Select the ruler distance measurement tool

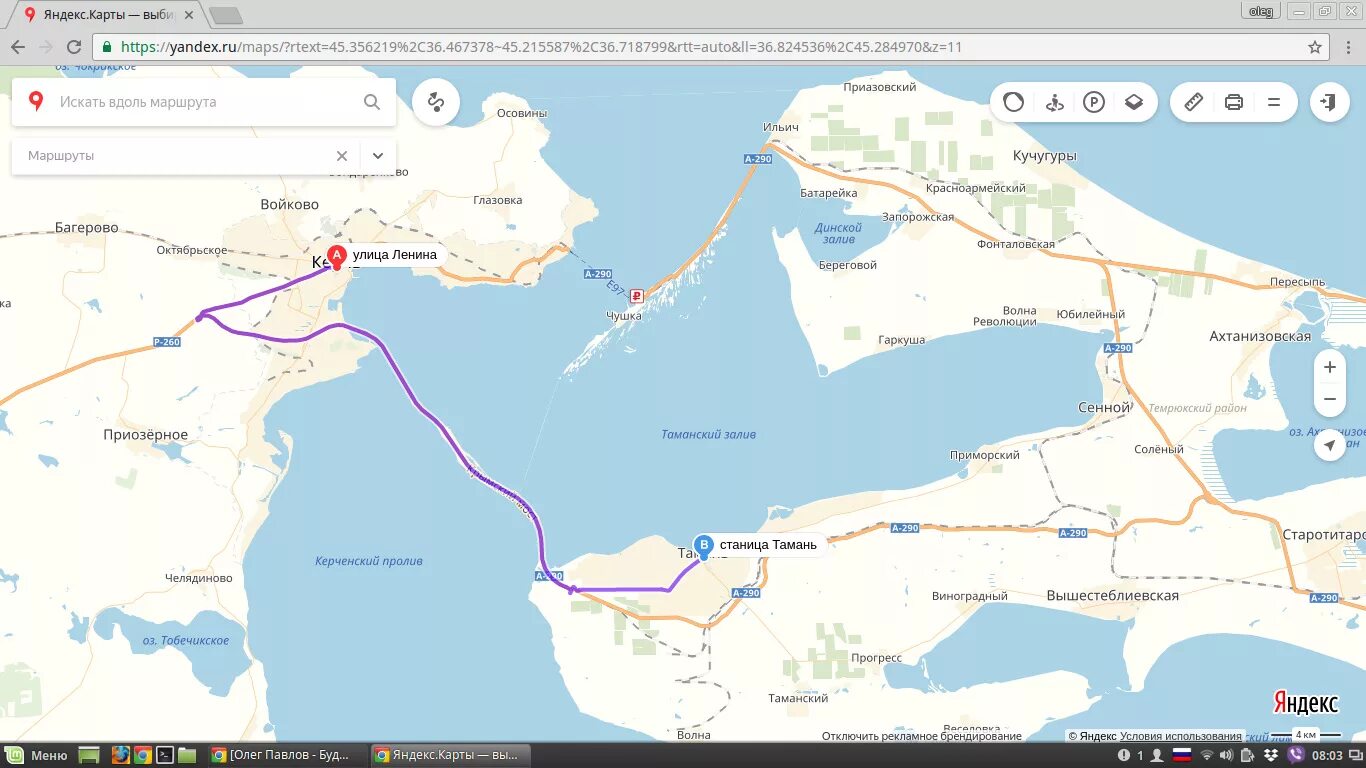1193,102
